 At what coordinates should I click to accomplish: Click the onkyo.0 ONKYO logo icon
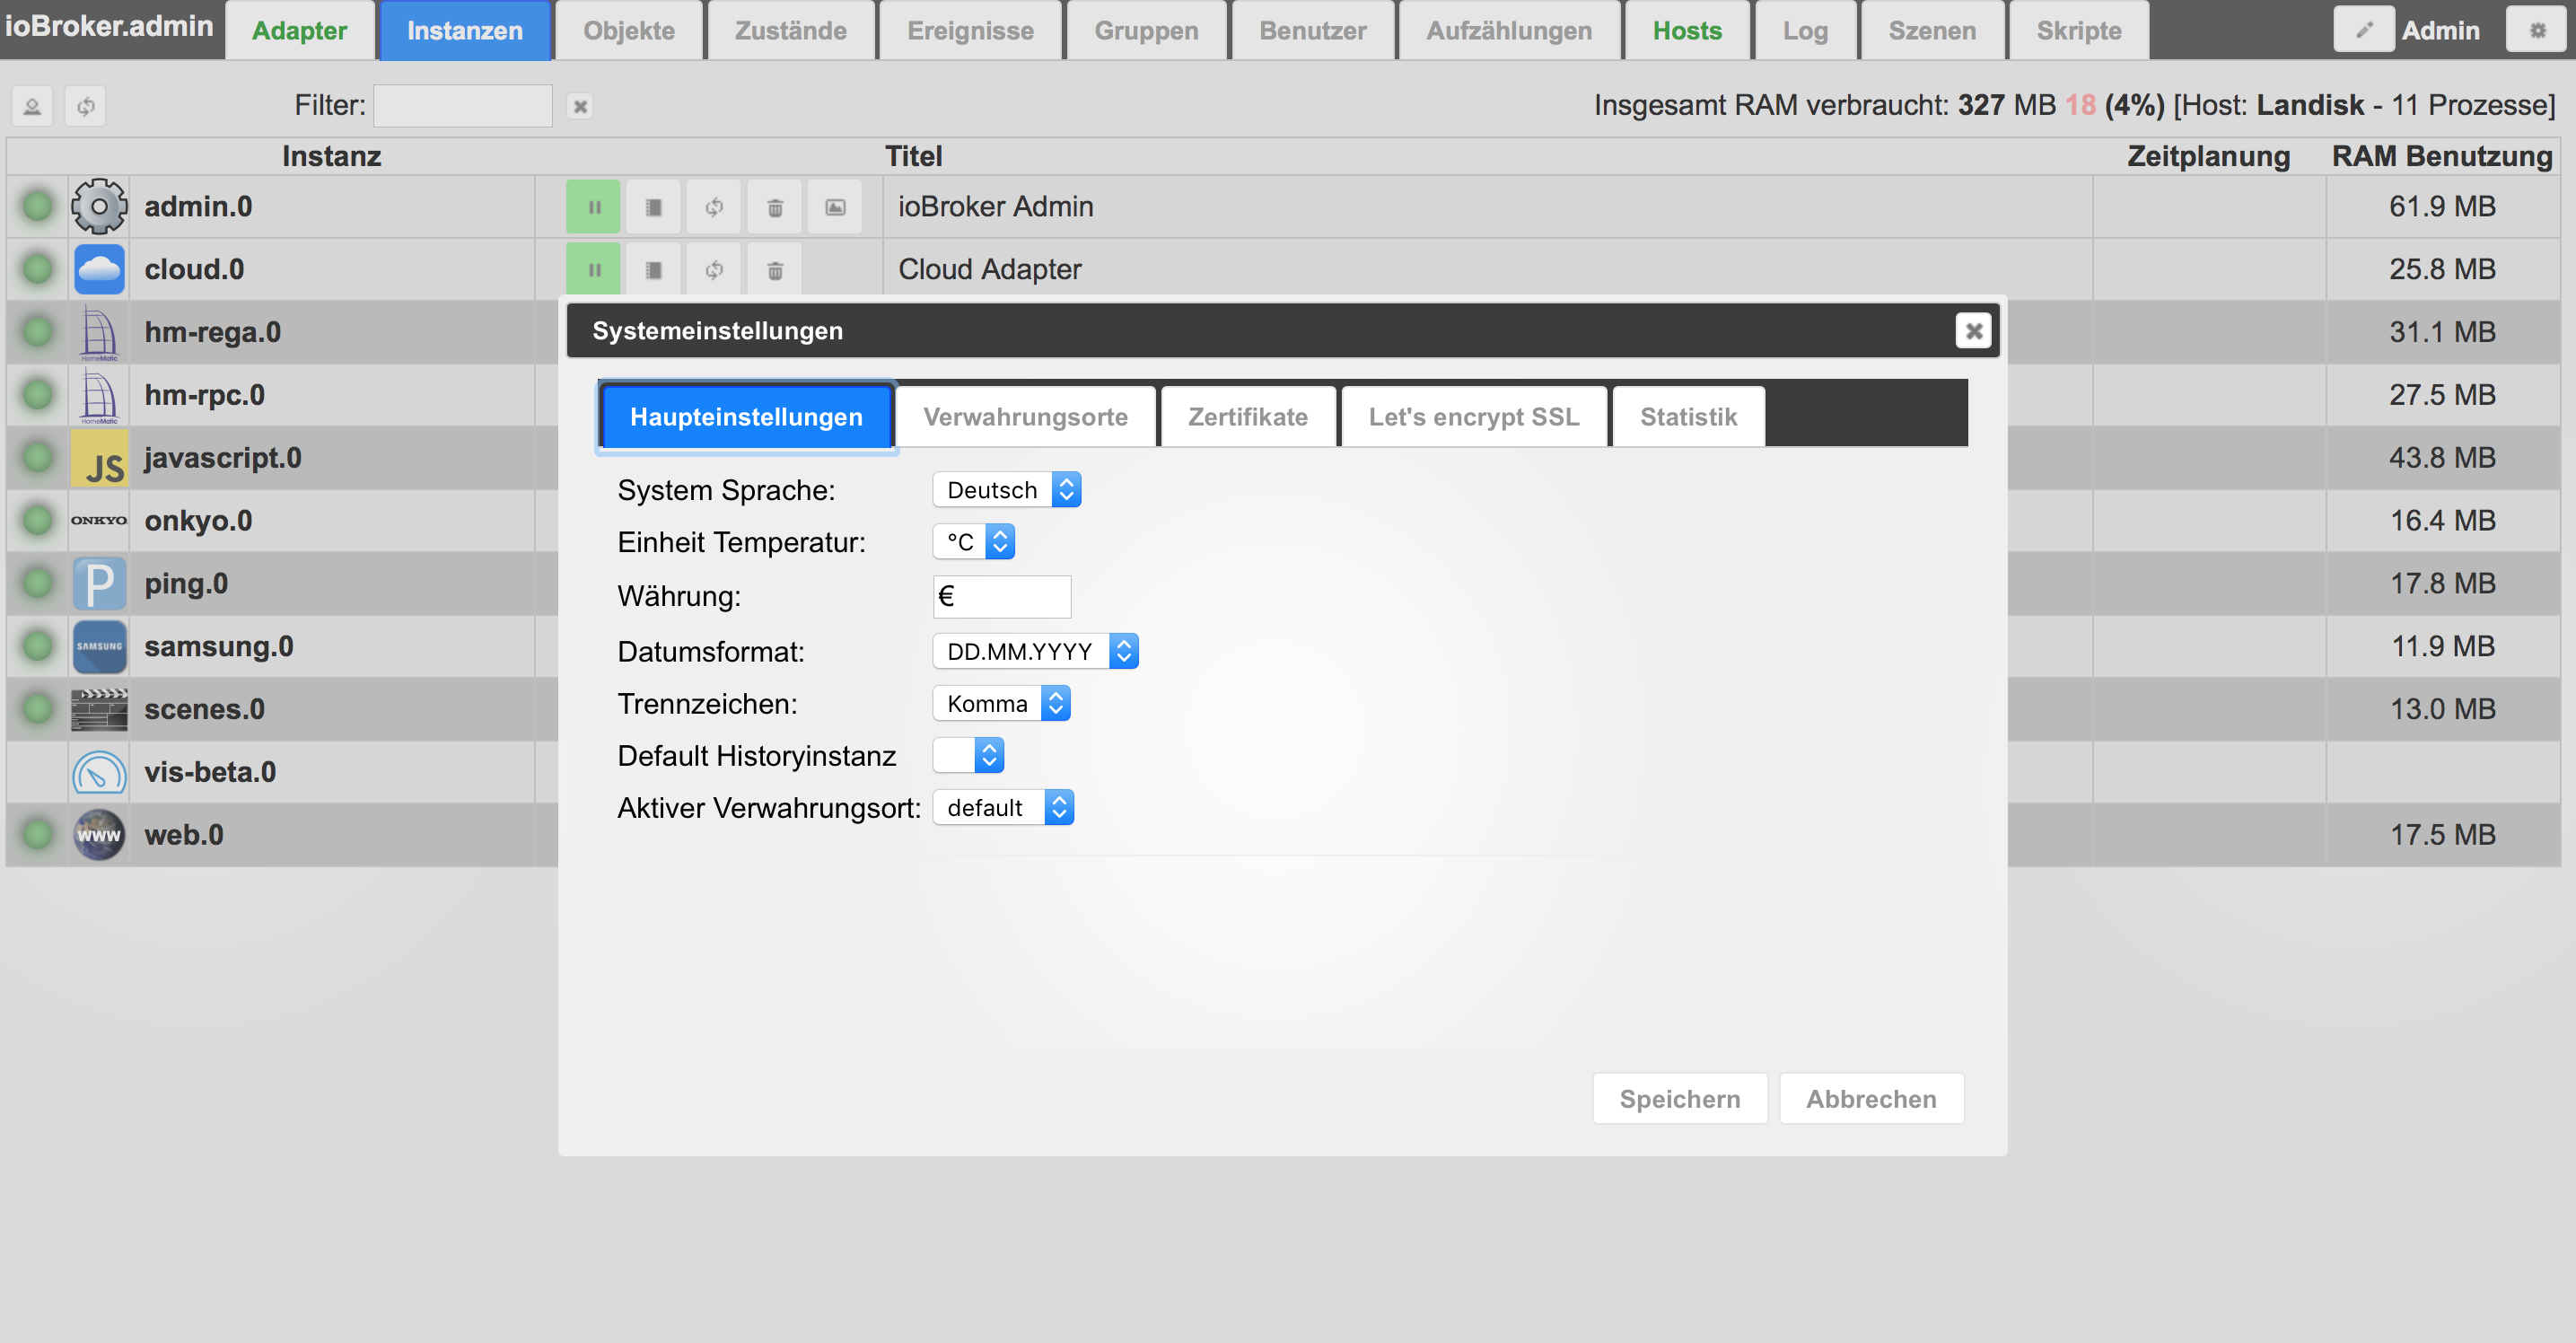99,520
